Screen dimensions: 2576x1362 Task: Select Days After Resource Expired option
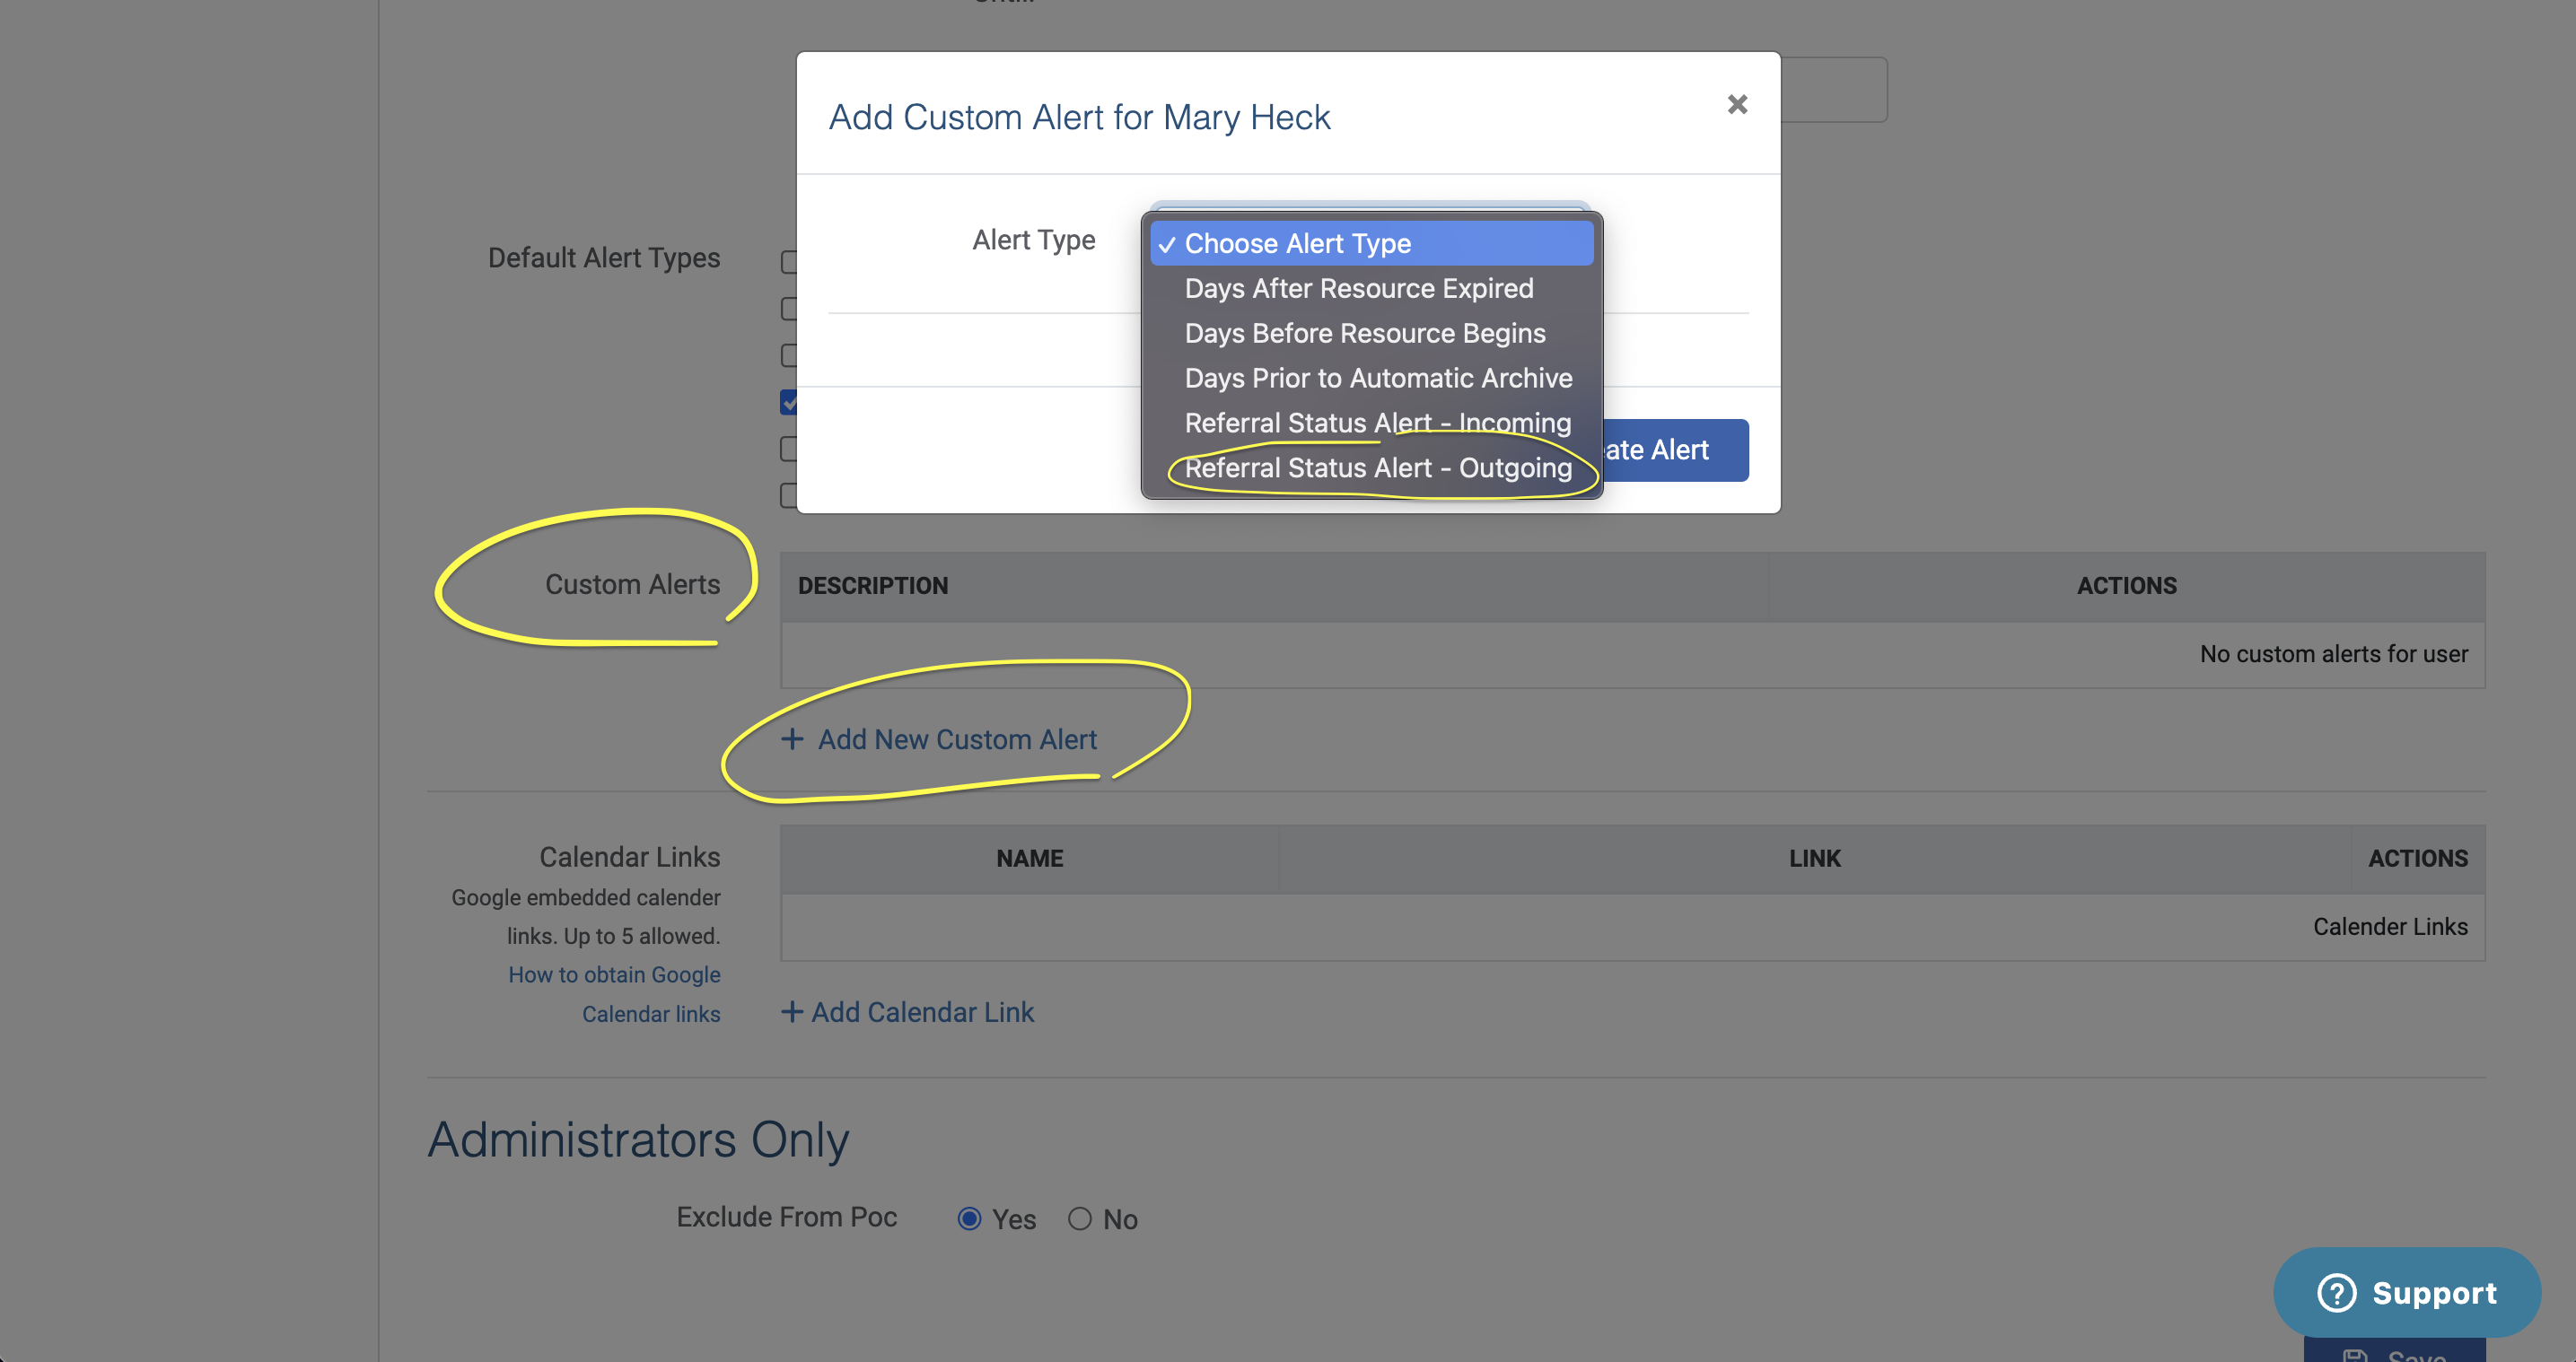[x=1358, y=289]
